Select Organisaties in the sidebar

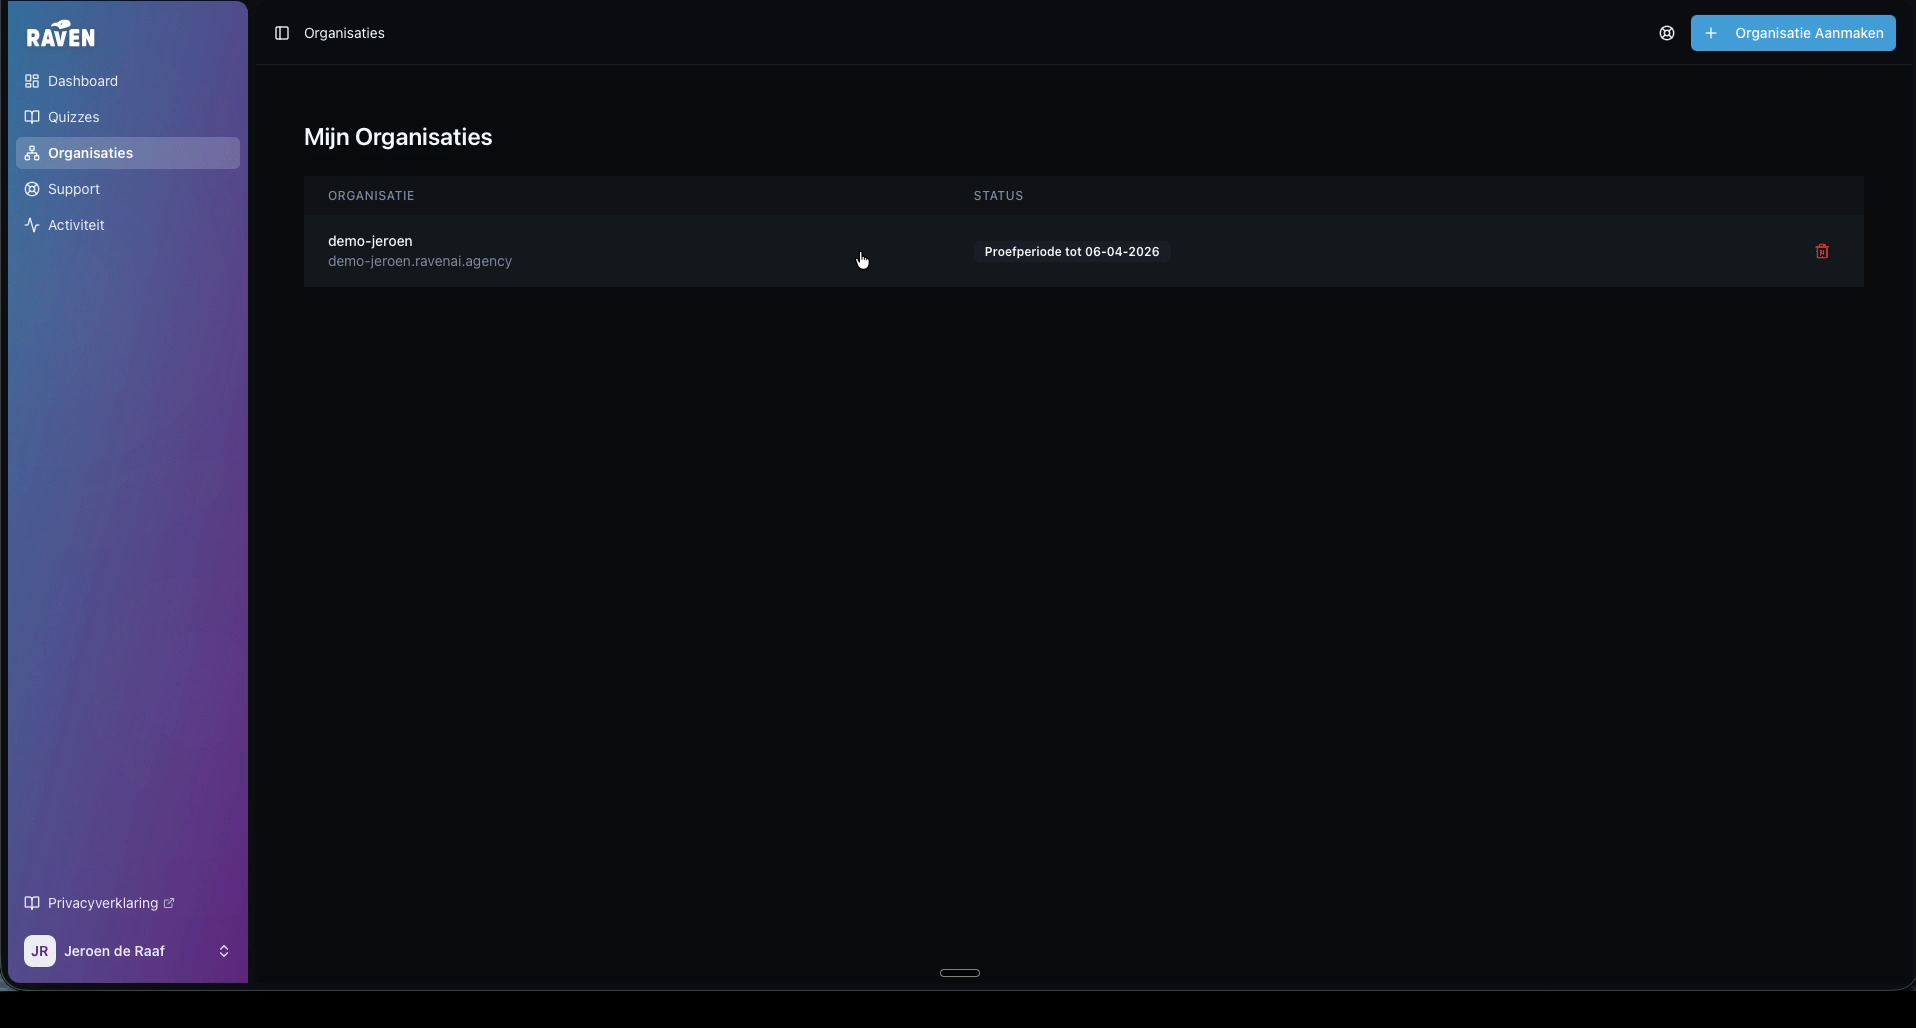pyautogui.click(x=90, y=153)
